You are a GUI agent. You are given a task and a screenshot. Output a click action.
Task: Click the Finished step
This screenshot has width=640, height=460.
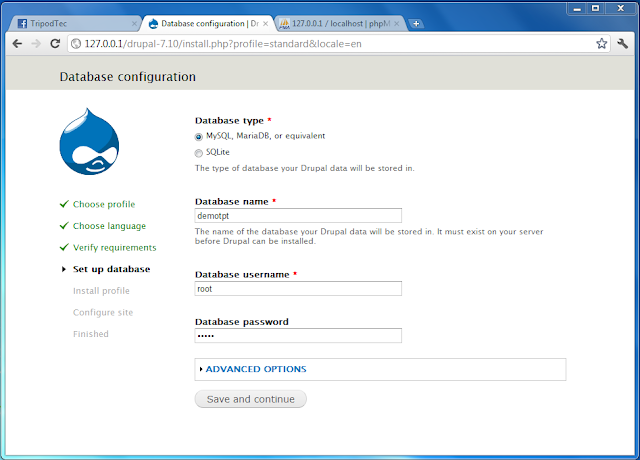coord(91,334)
